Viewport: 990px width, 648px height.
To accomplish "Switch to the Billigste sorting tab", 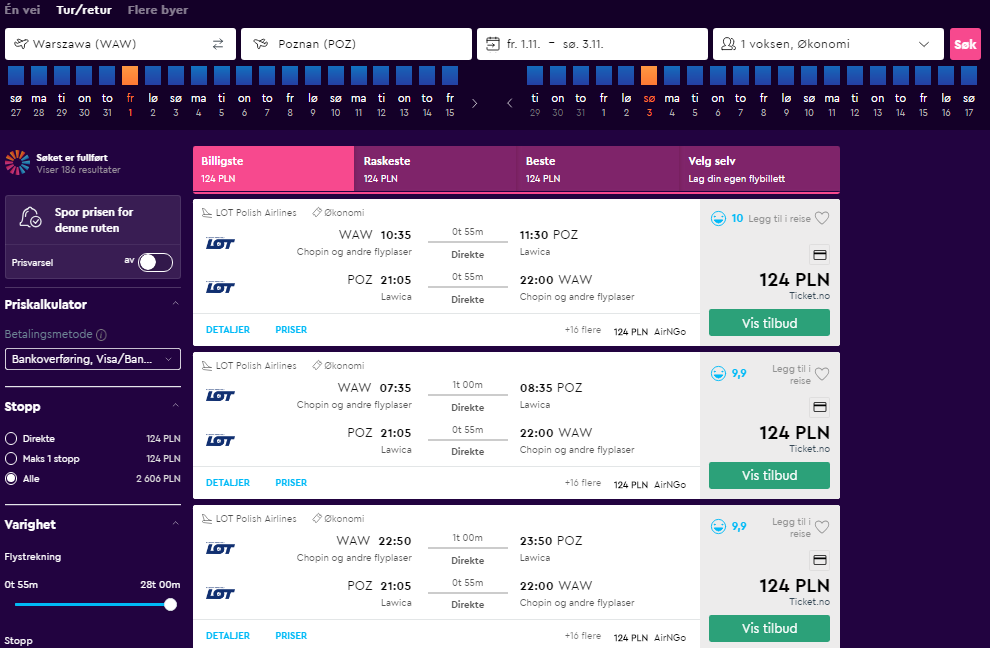I will (273, 169).
